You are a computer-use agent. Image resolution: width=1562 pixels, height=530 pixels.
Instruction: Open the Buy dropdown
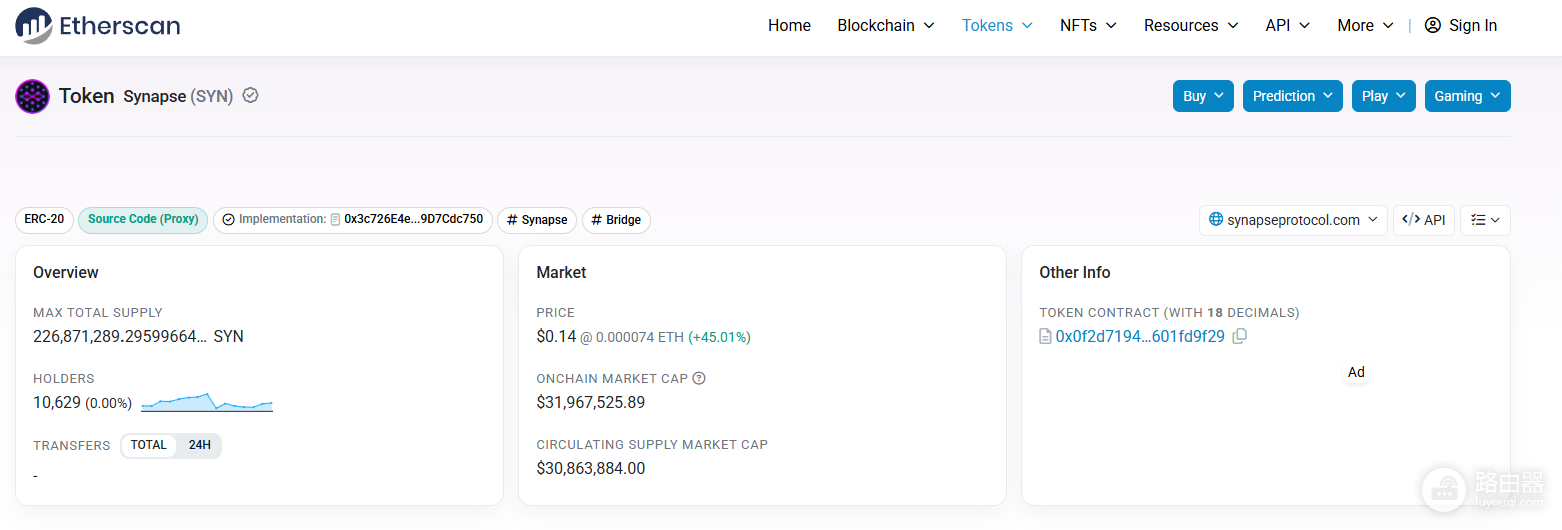click(1203, 96)
